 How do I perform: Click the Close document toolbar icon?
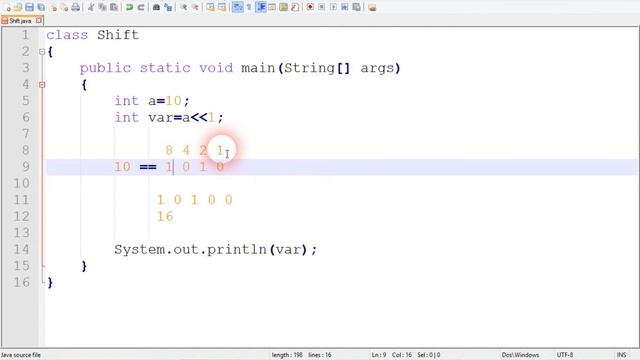coord(53,7)
